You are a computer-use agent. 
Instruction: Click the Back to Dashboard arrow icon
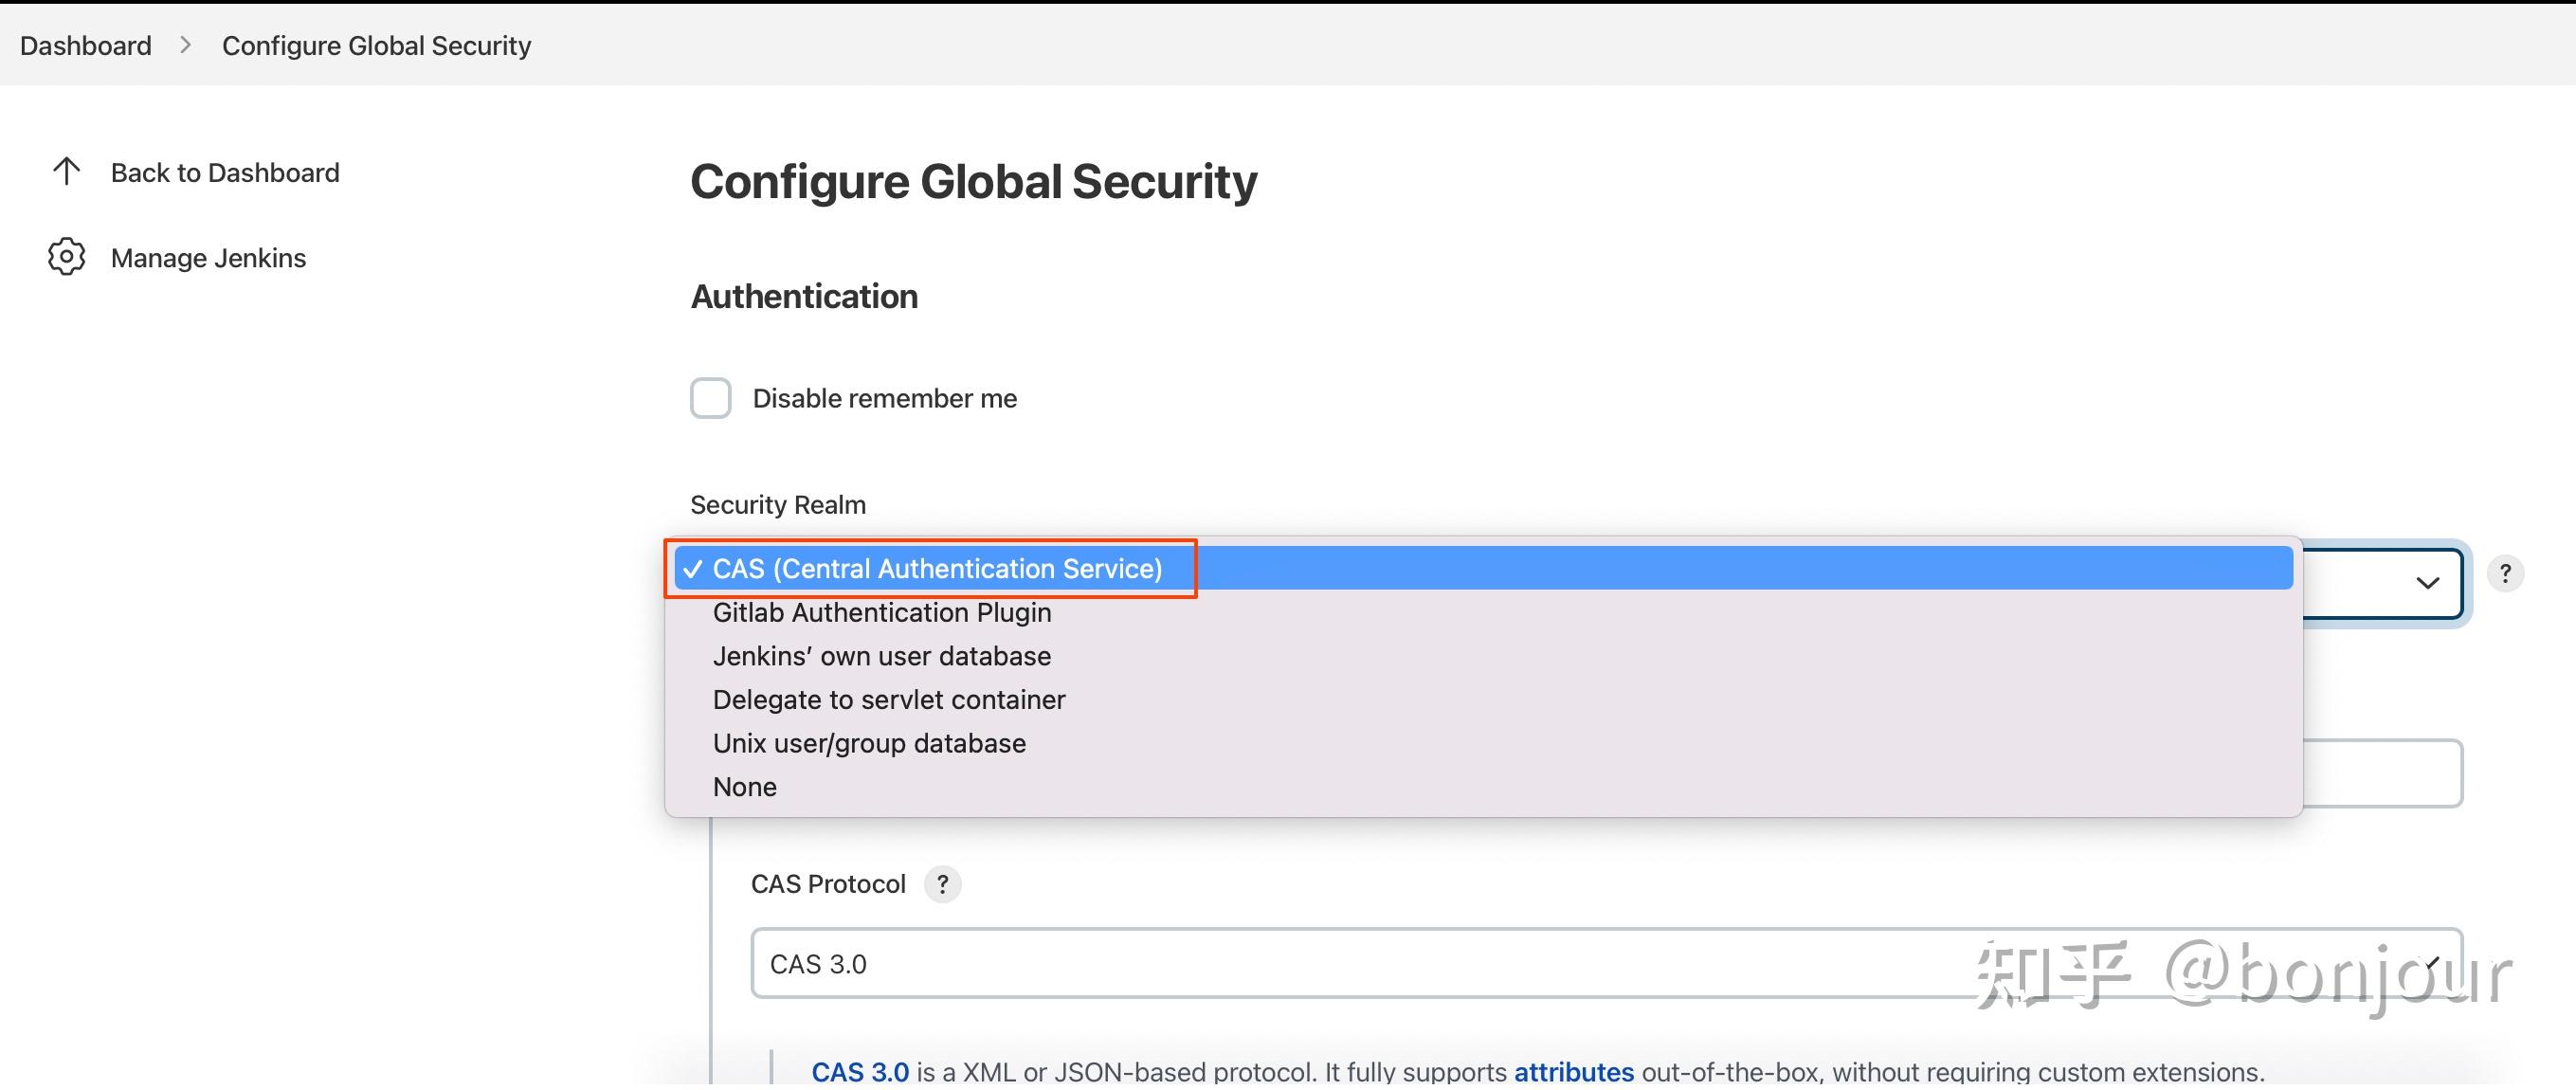(x=66, y=172)
